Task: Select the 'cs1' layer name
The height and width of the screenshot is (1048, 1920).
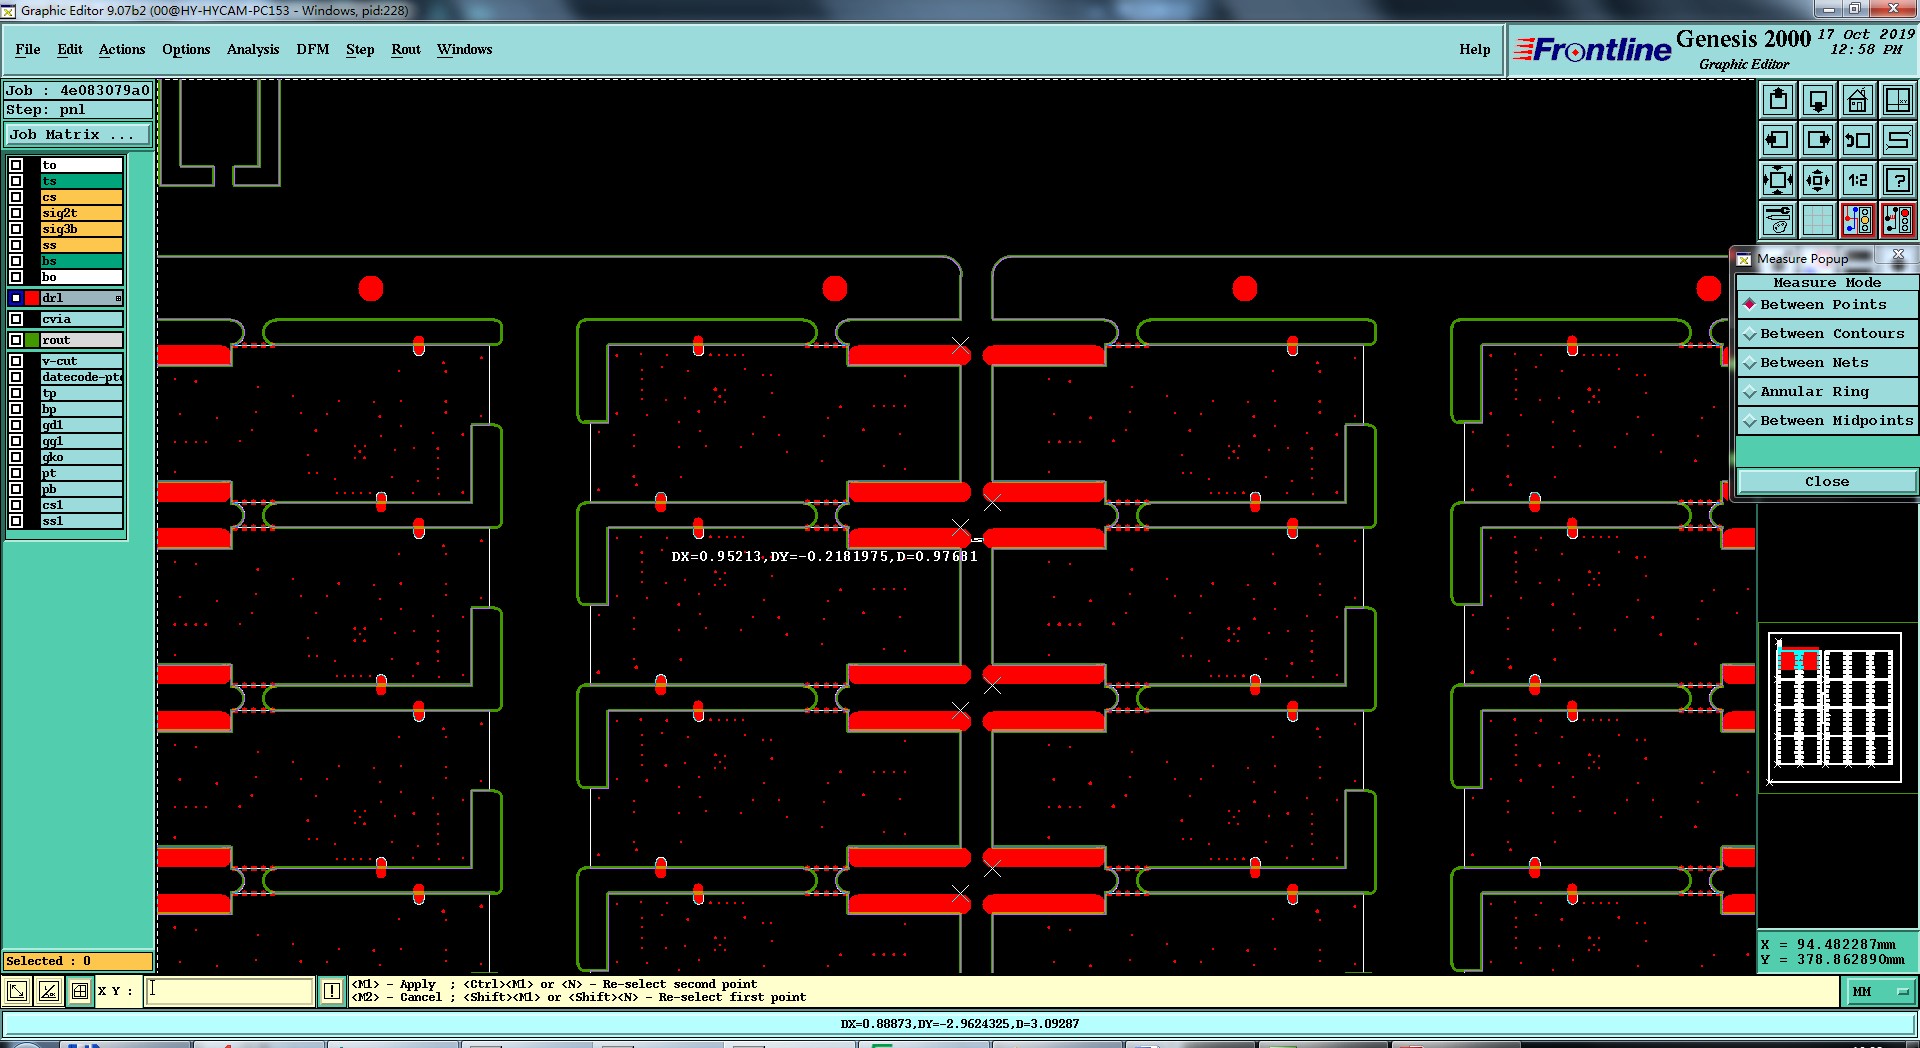Action: click(x=82, y=505)
